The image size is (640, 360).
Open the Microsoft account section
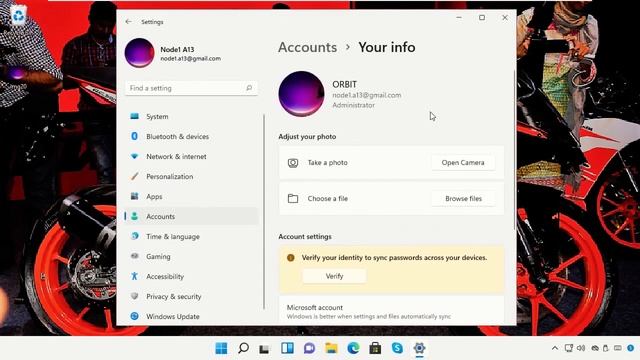(x=391, y=311)
